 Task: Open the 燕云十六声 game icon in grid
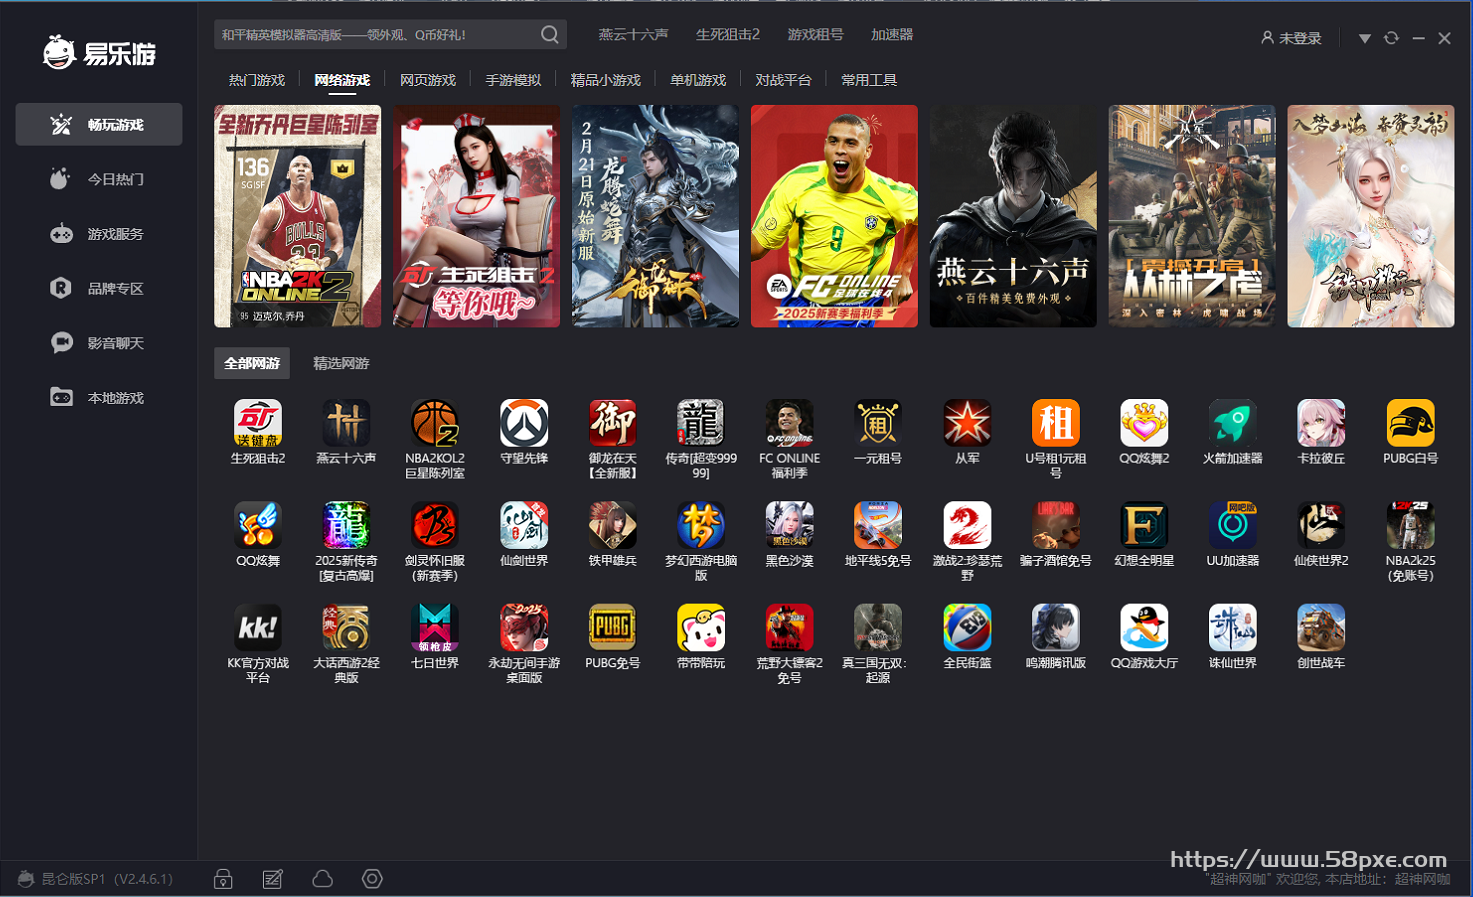[346, 423]
